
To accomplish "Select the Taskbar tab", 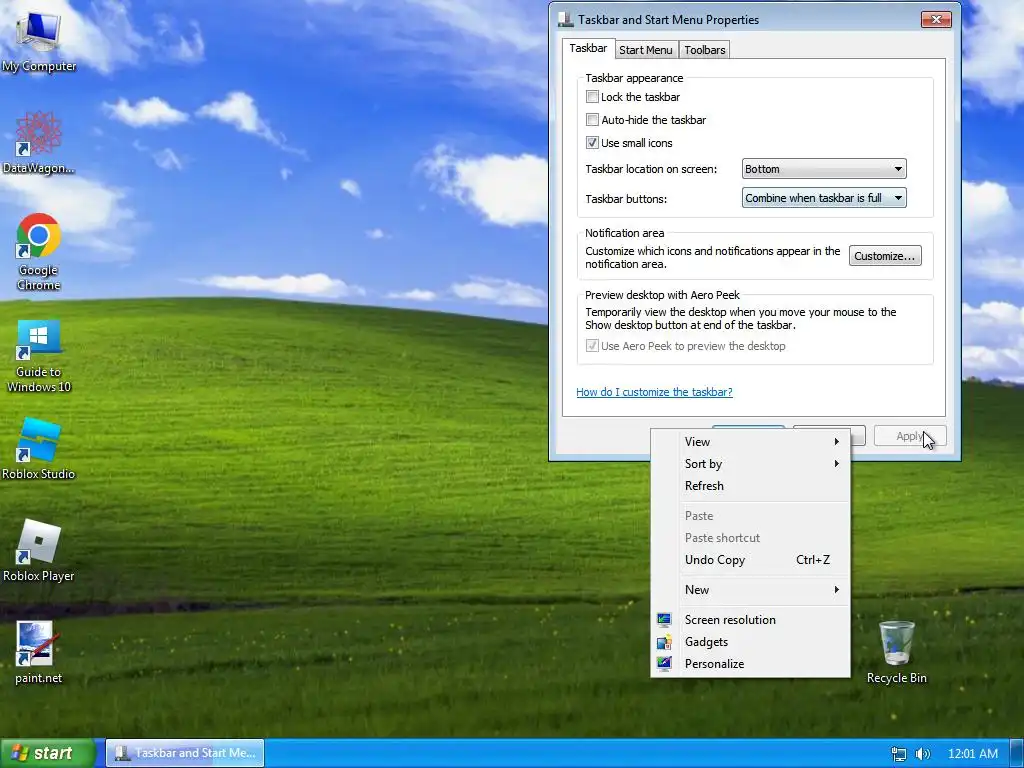I will (588, 48).
